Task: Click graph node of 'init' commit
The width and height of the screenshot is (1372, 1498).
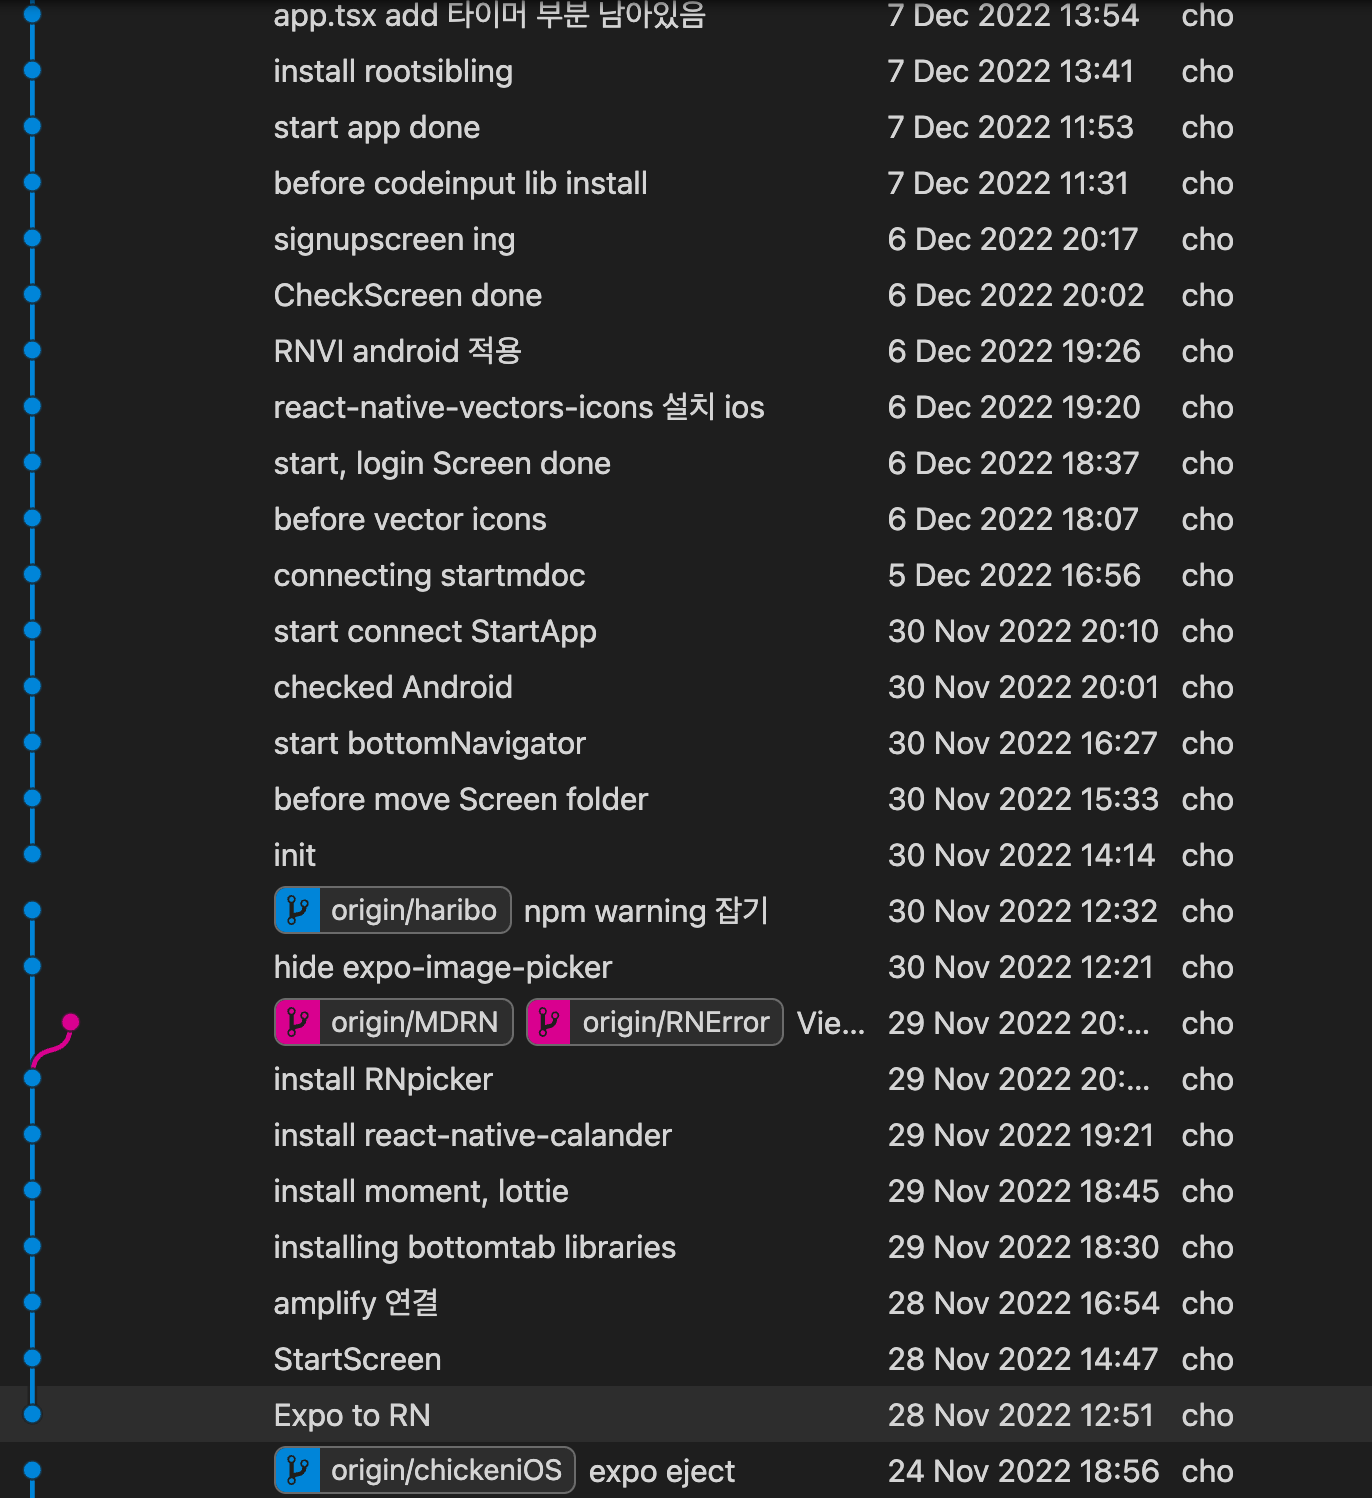Action: click(x=32, y=854)
